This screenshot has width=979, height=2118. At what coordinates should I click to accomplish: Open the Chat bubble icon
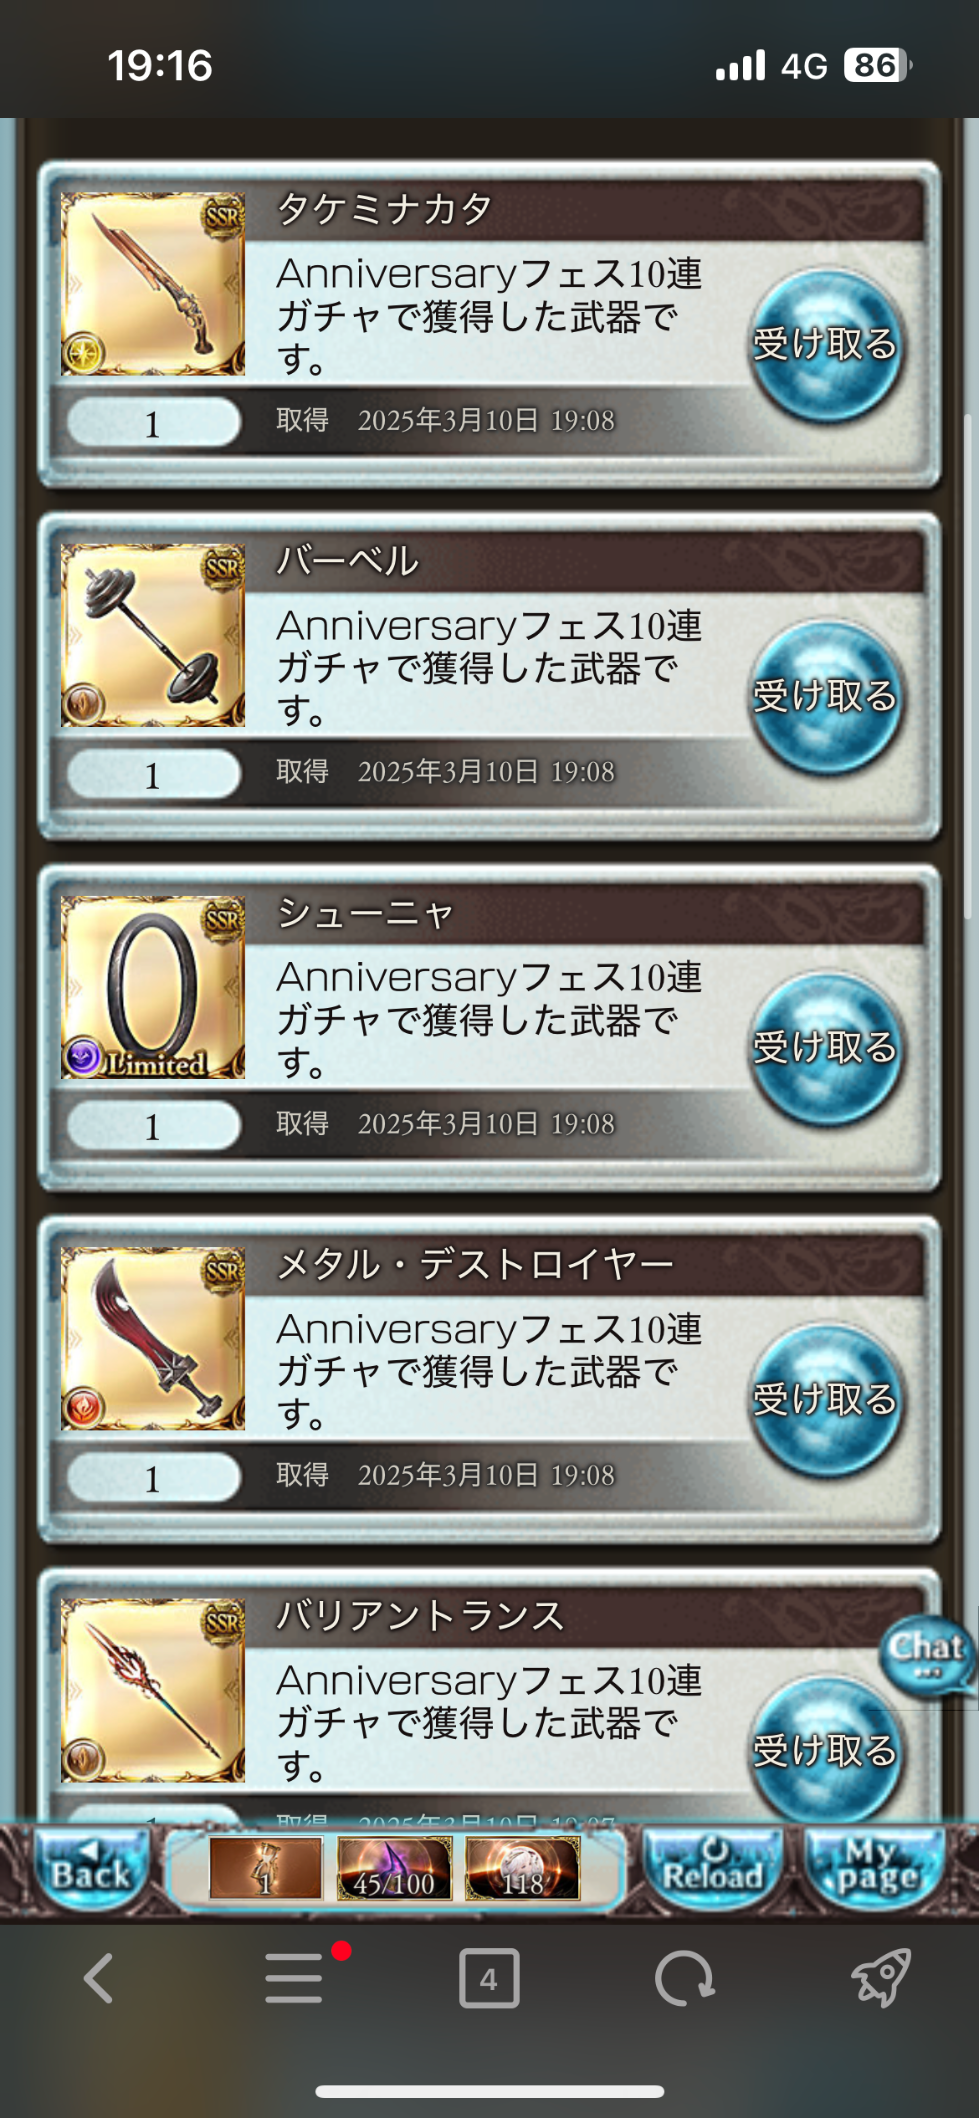coord(927,1657)
